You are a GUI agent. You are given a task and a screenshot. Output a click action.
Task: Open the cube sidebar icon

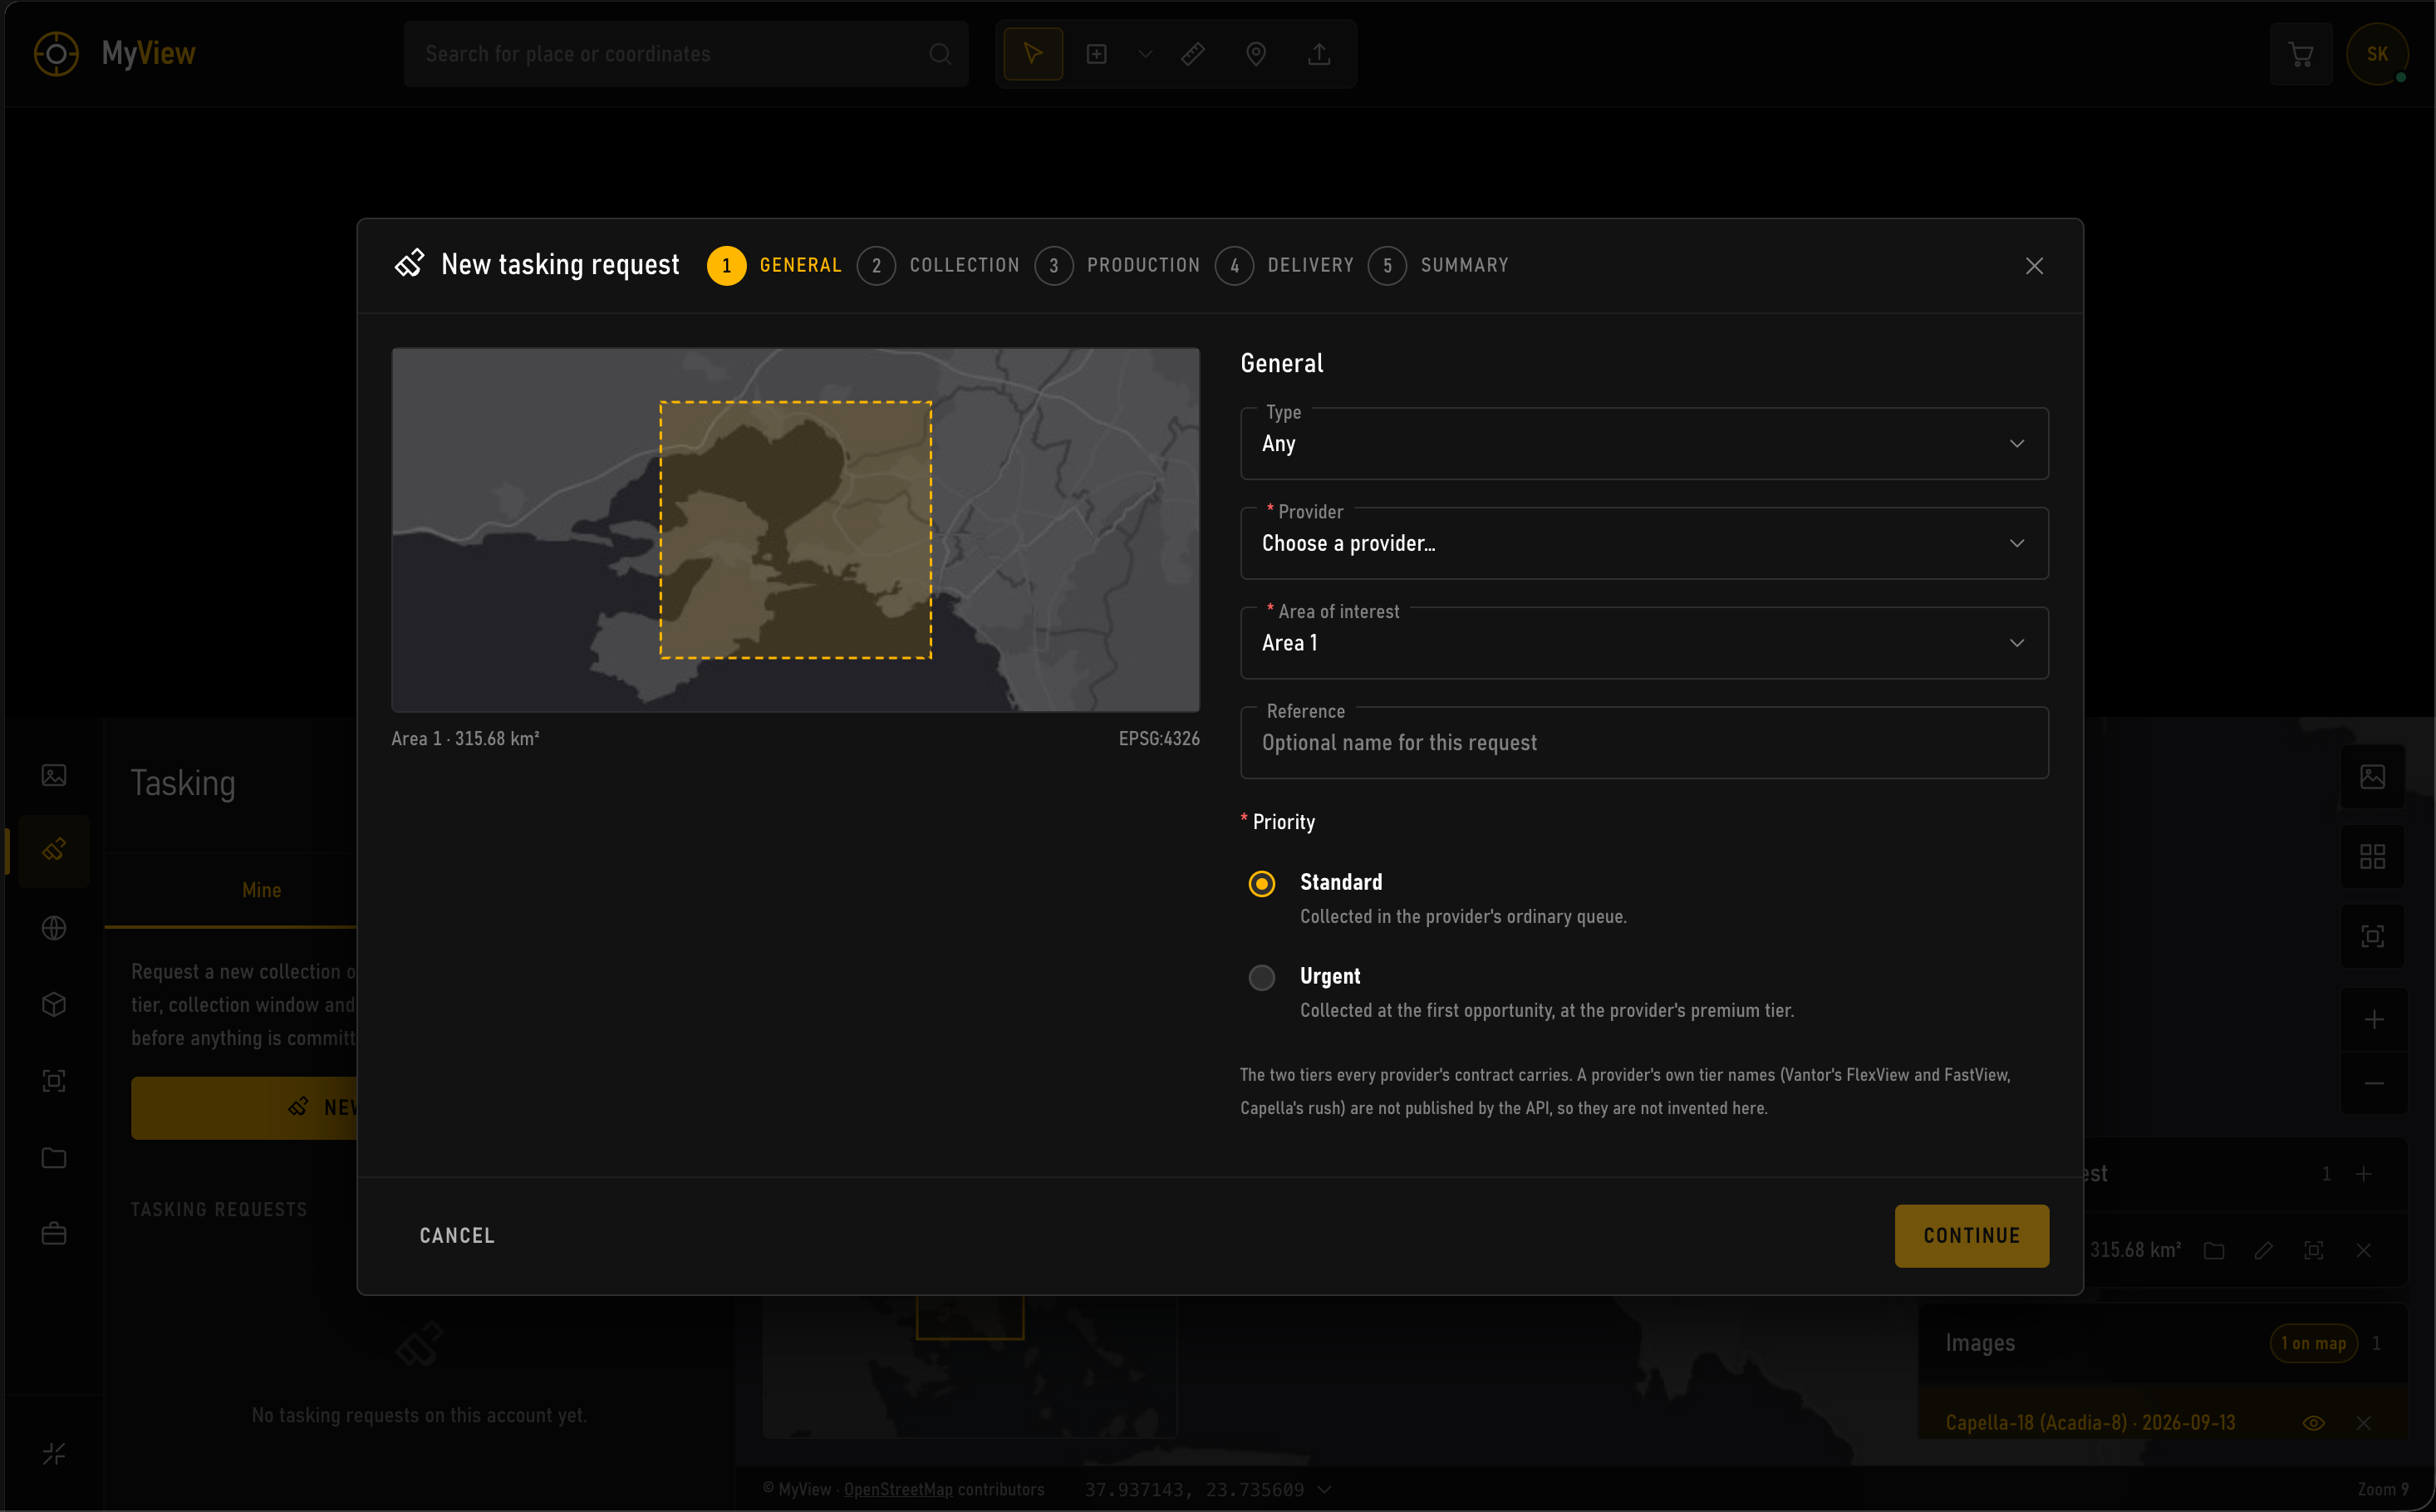pyautogui.click(x=54, y=1004)
